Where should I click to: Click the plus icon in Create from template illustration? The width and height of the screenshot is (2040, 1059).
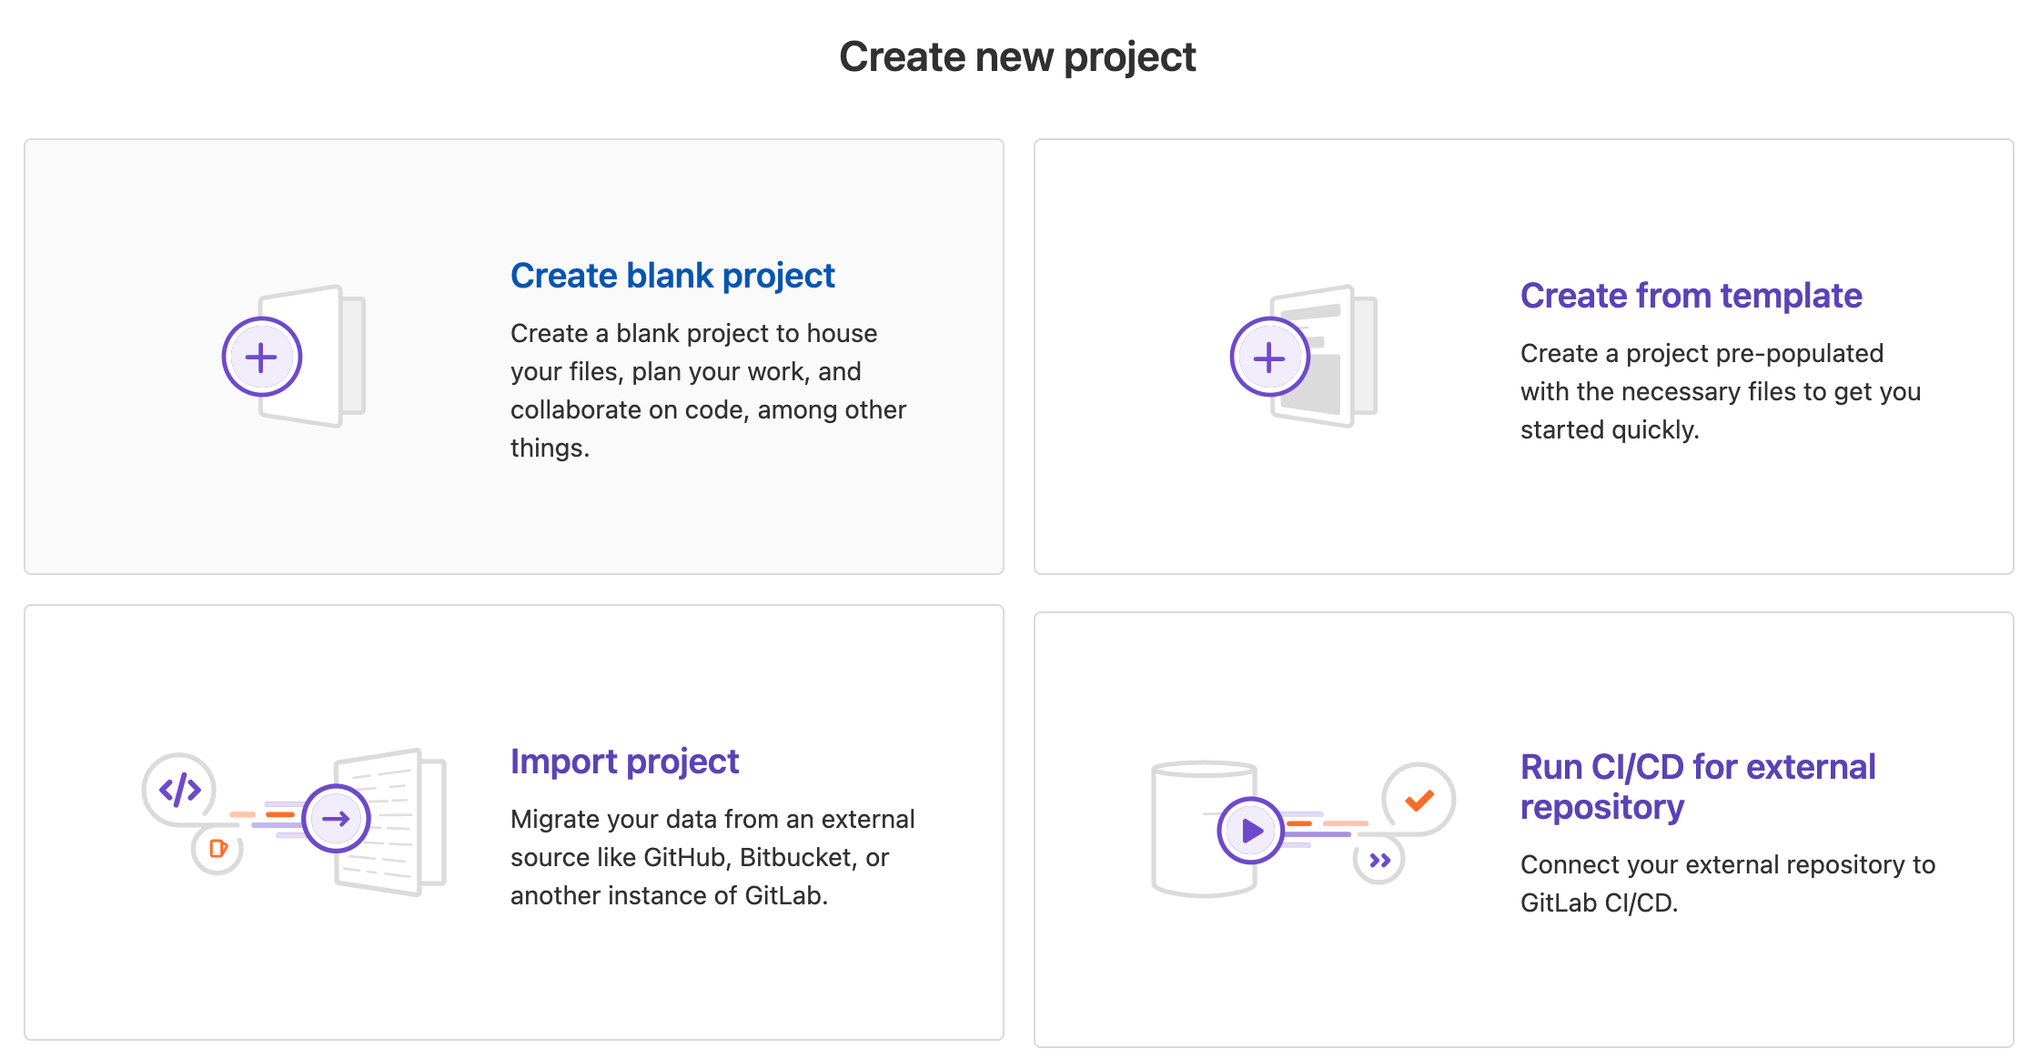1270,357
